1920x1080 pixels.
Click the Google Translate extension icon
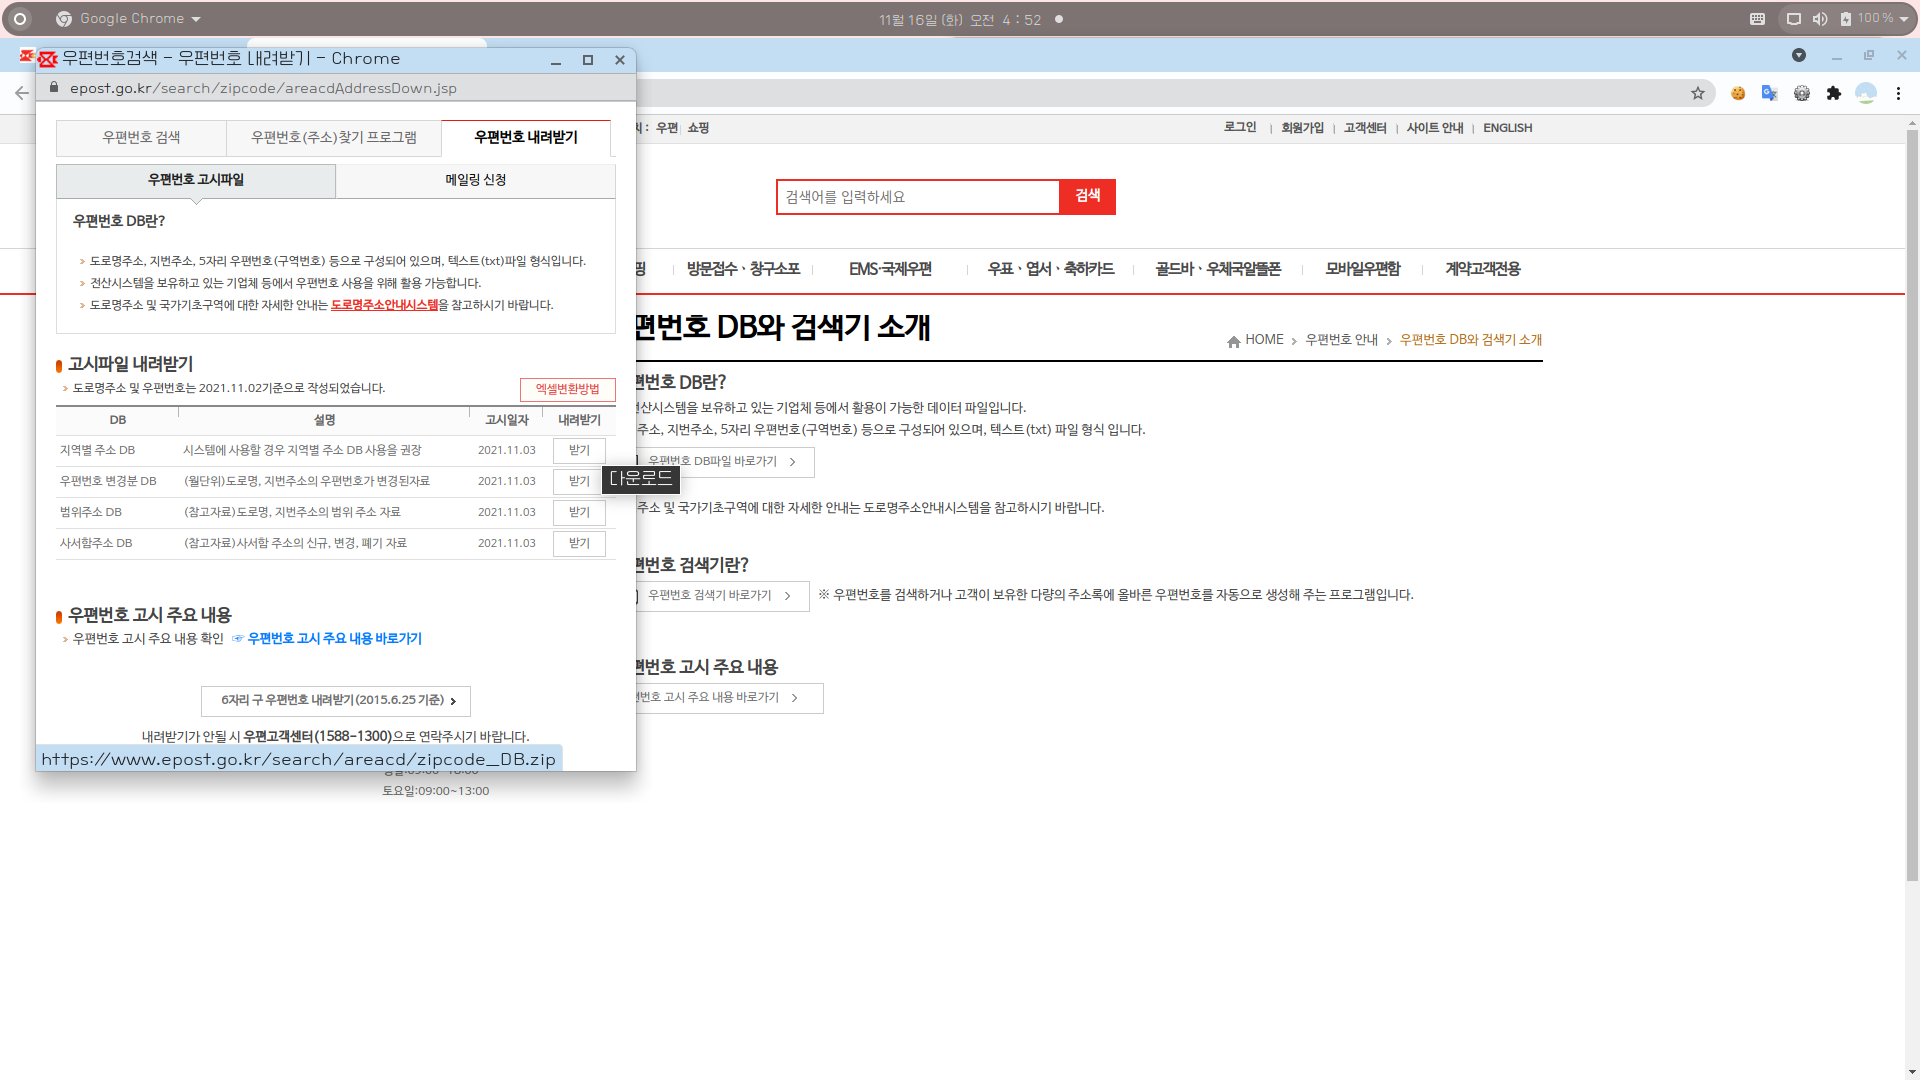(1769, 93)
